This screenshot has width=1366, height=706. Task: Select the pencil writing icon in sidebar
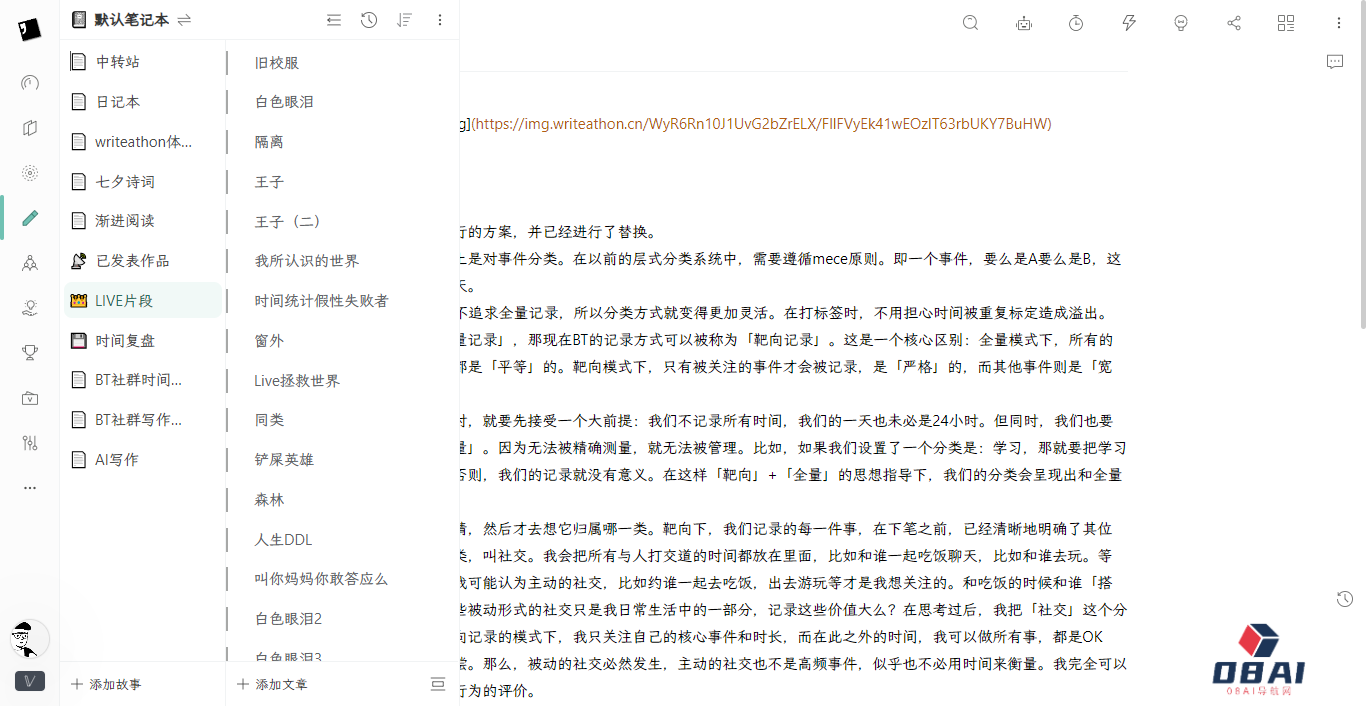pyautogui.click(x=30, y=218)
